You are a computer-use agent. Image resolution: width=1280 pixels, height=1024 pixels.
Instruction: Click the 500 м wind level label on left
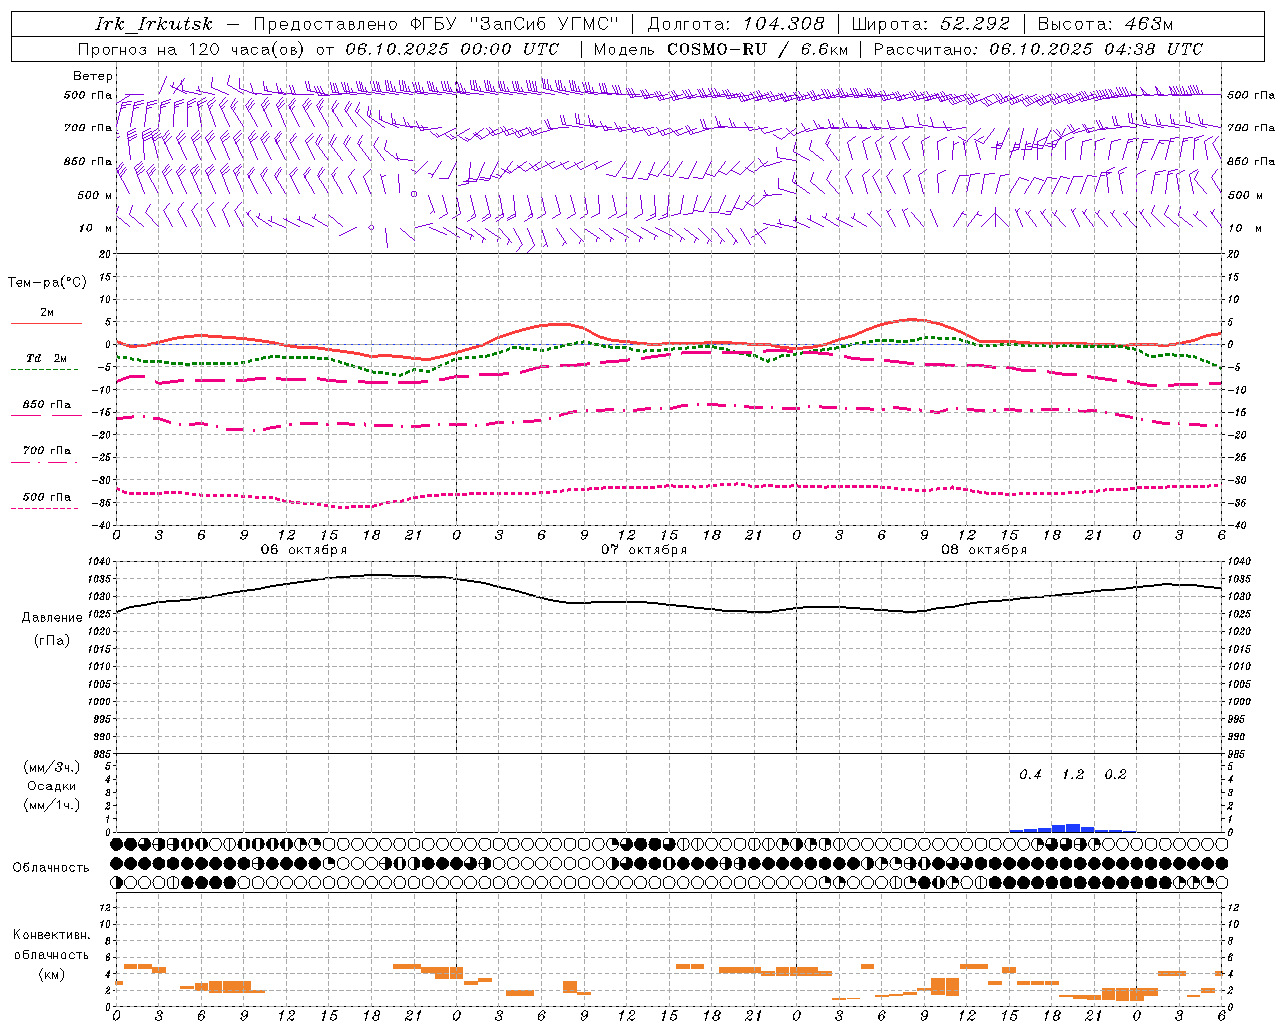95,195
